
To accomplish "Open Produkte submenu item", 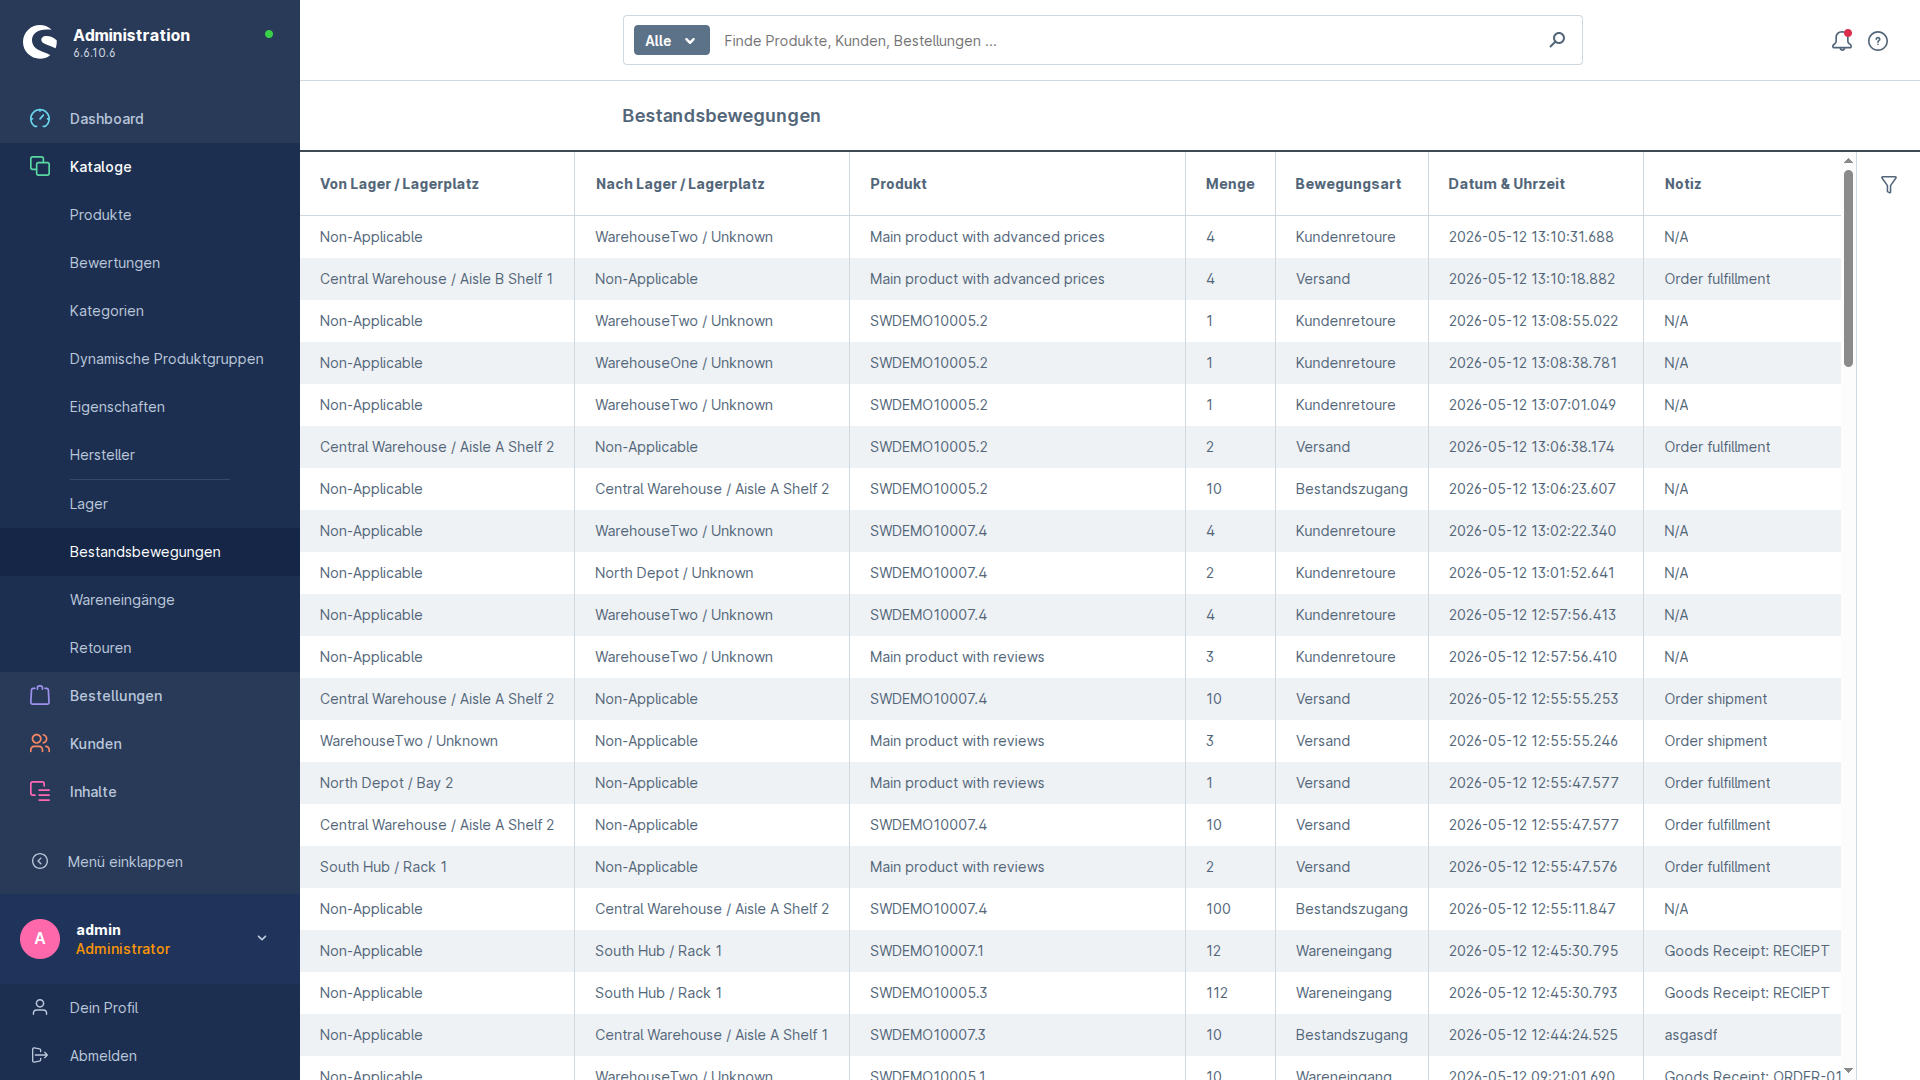I will point(101,215).
